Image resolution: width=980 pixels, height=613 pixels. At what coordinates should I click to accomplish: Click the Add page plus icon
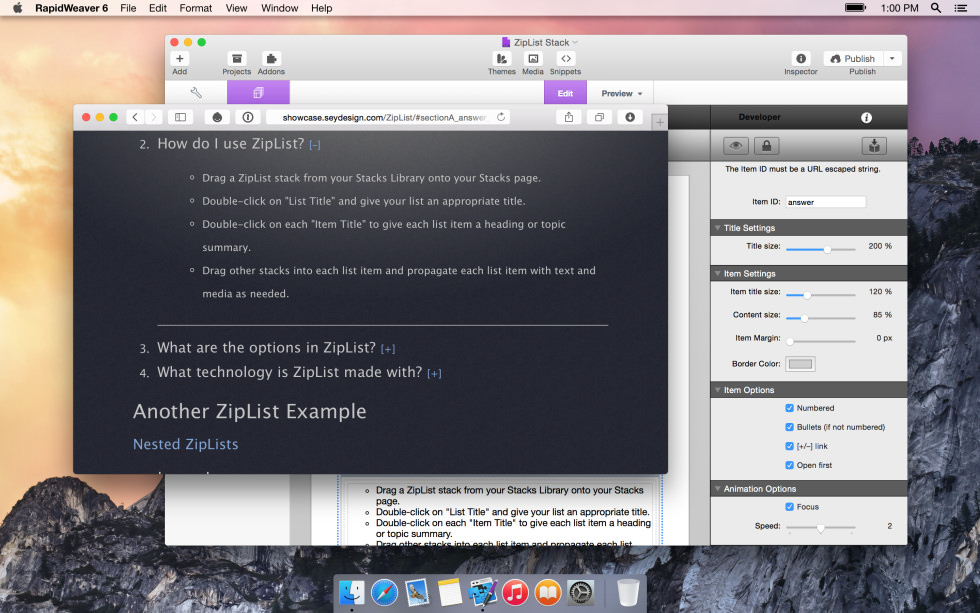click(179, 58)
